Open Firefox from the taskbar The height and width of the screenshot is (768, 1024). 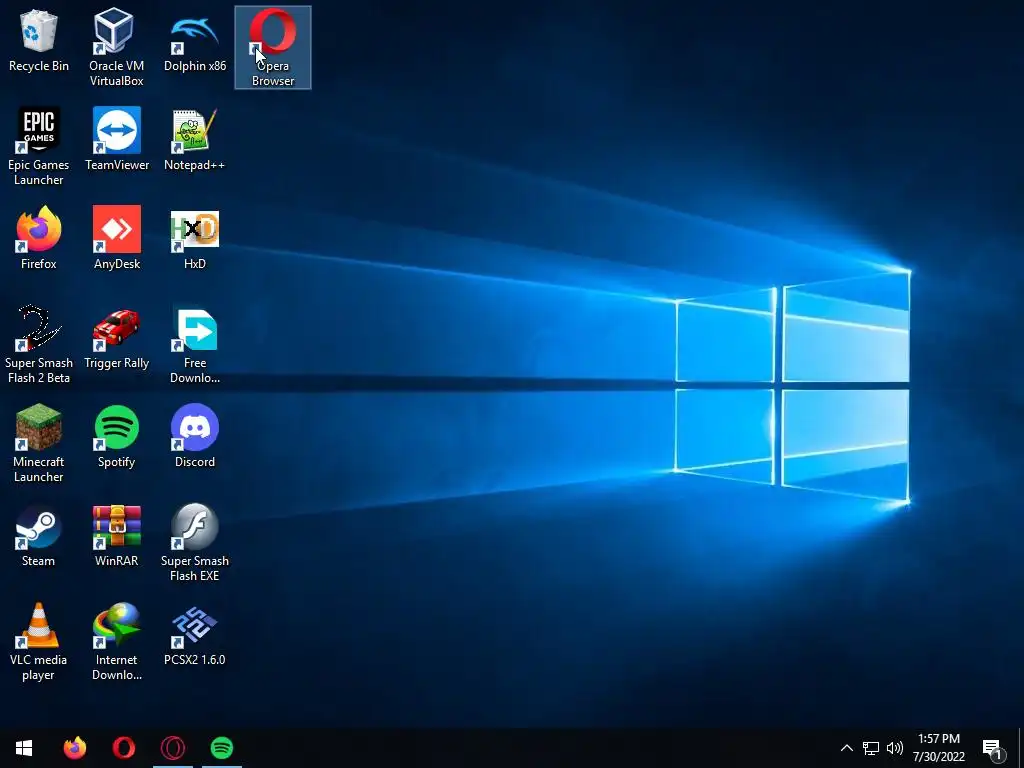(x=74, y=748)
